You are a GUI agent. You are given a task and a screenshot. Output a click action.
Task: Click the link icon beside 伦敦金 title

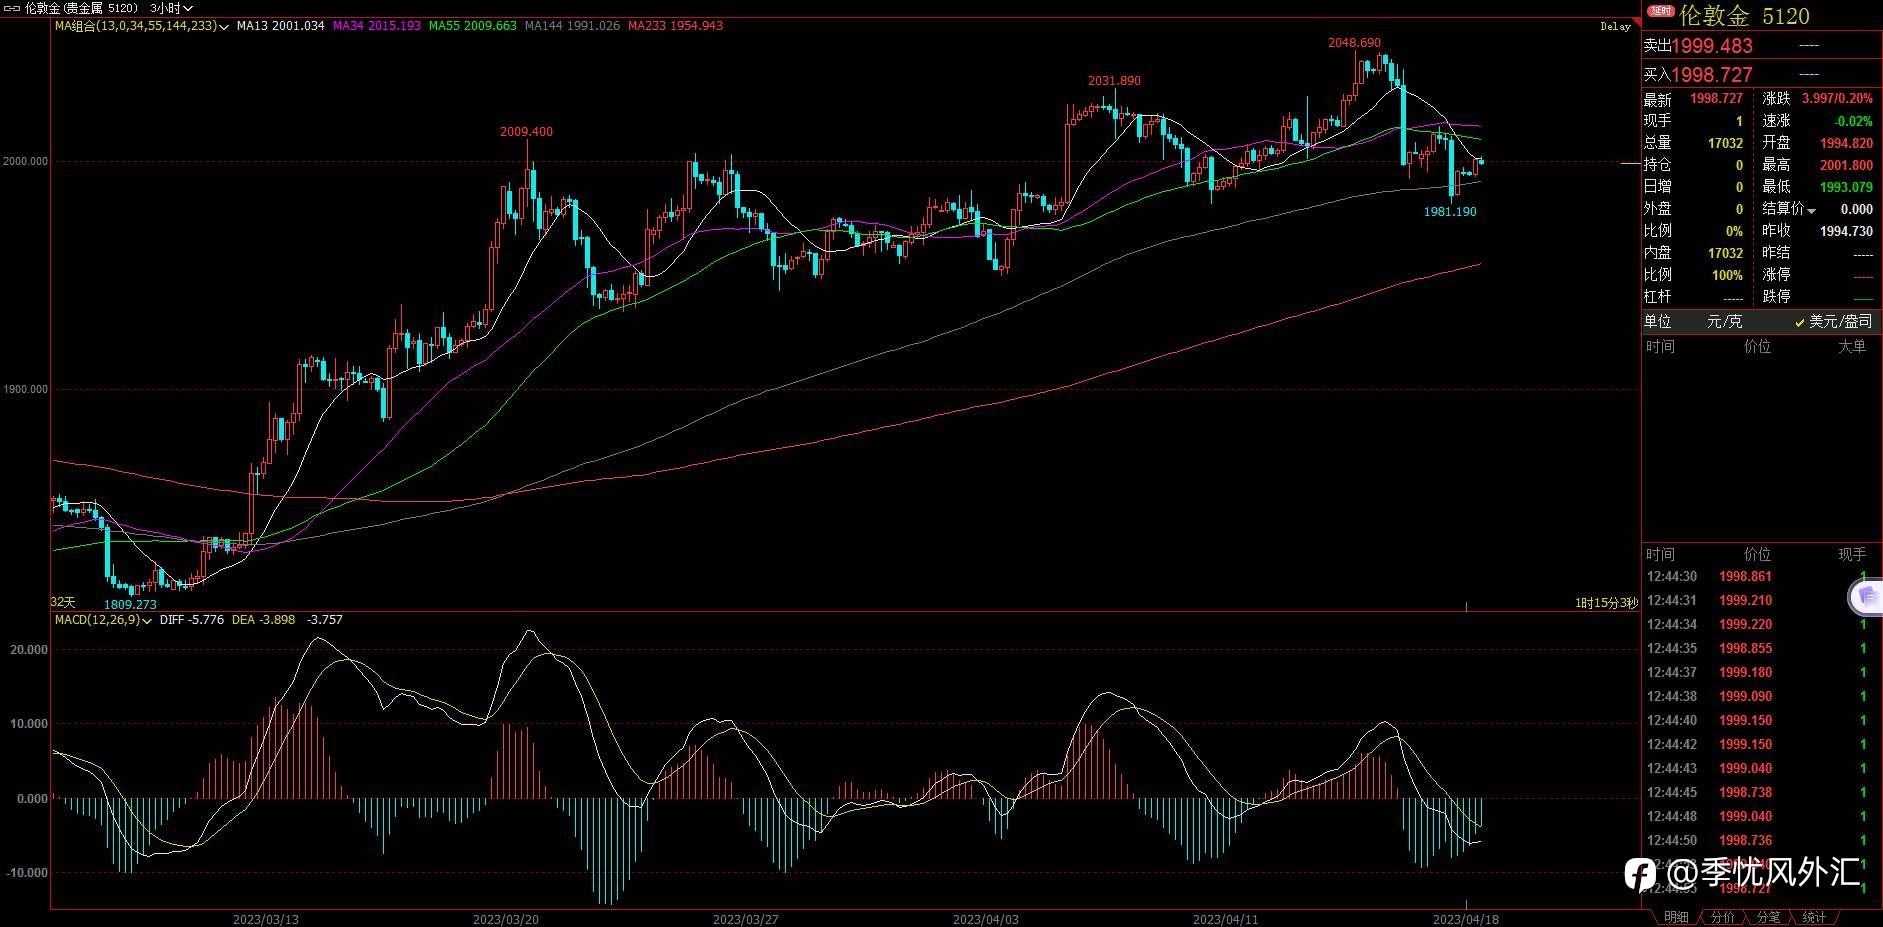pos(12,8)
